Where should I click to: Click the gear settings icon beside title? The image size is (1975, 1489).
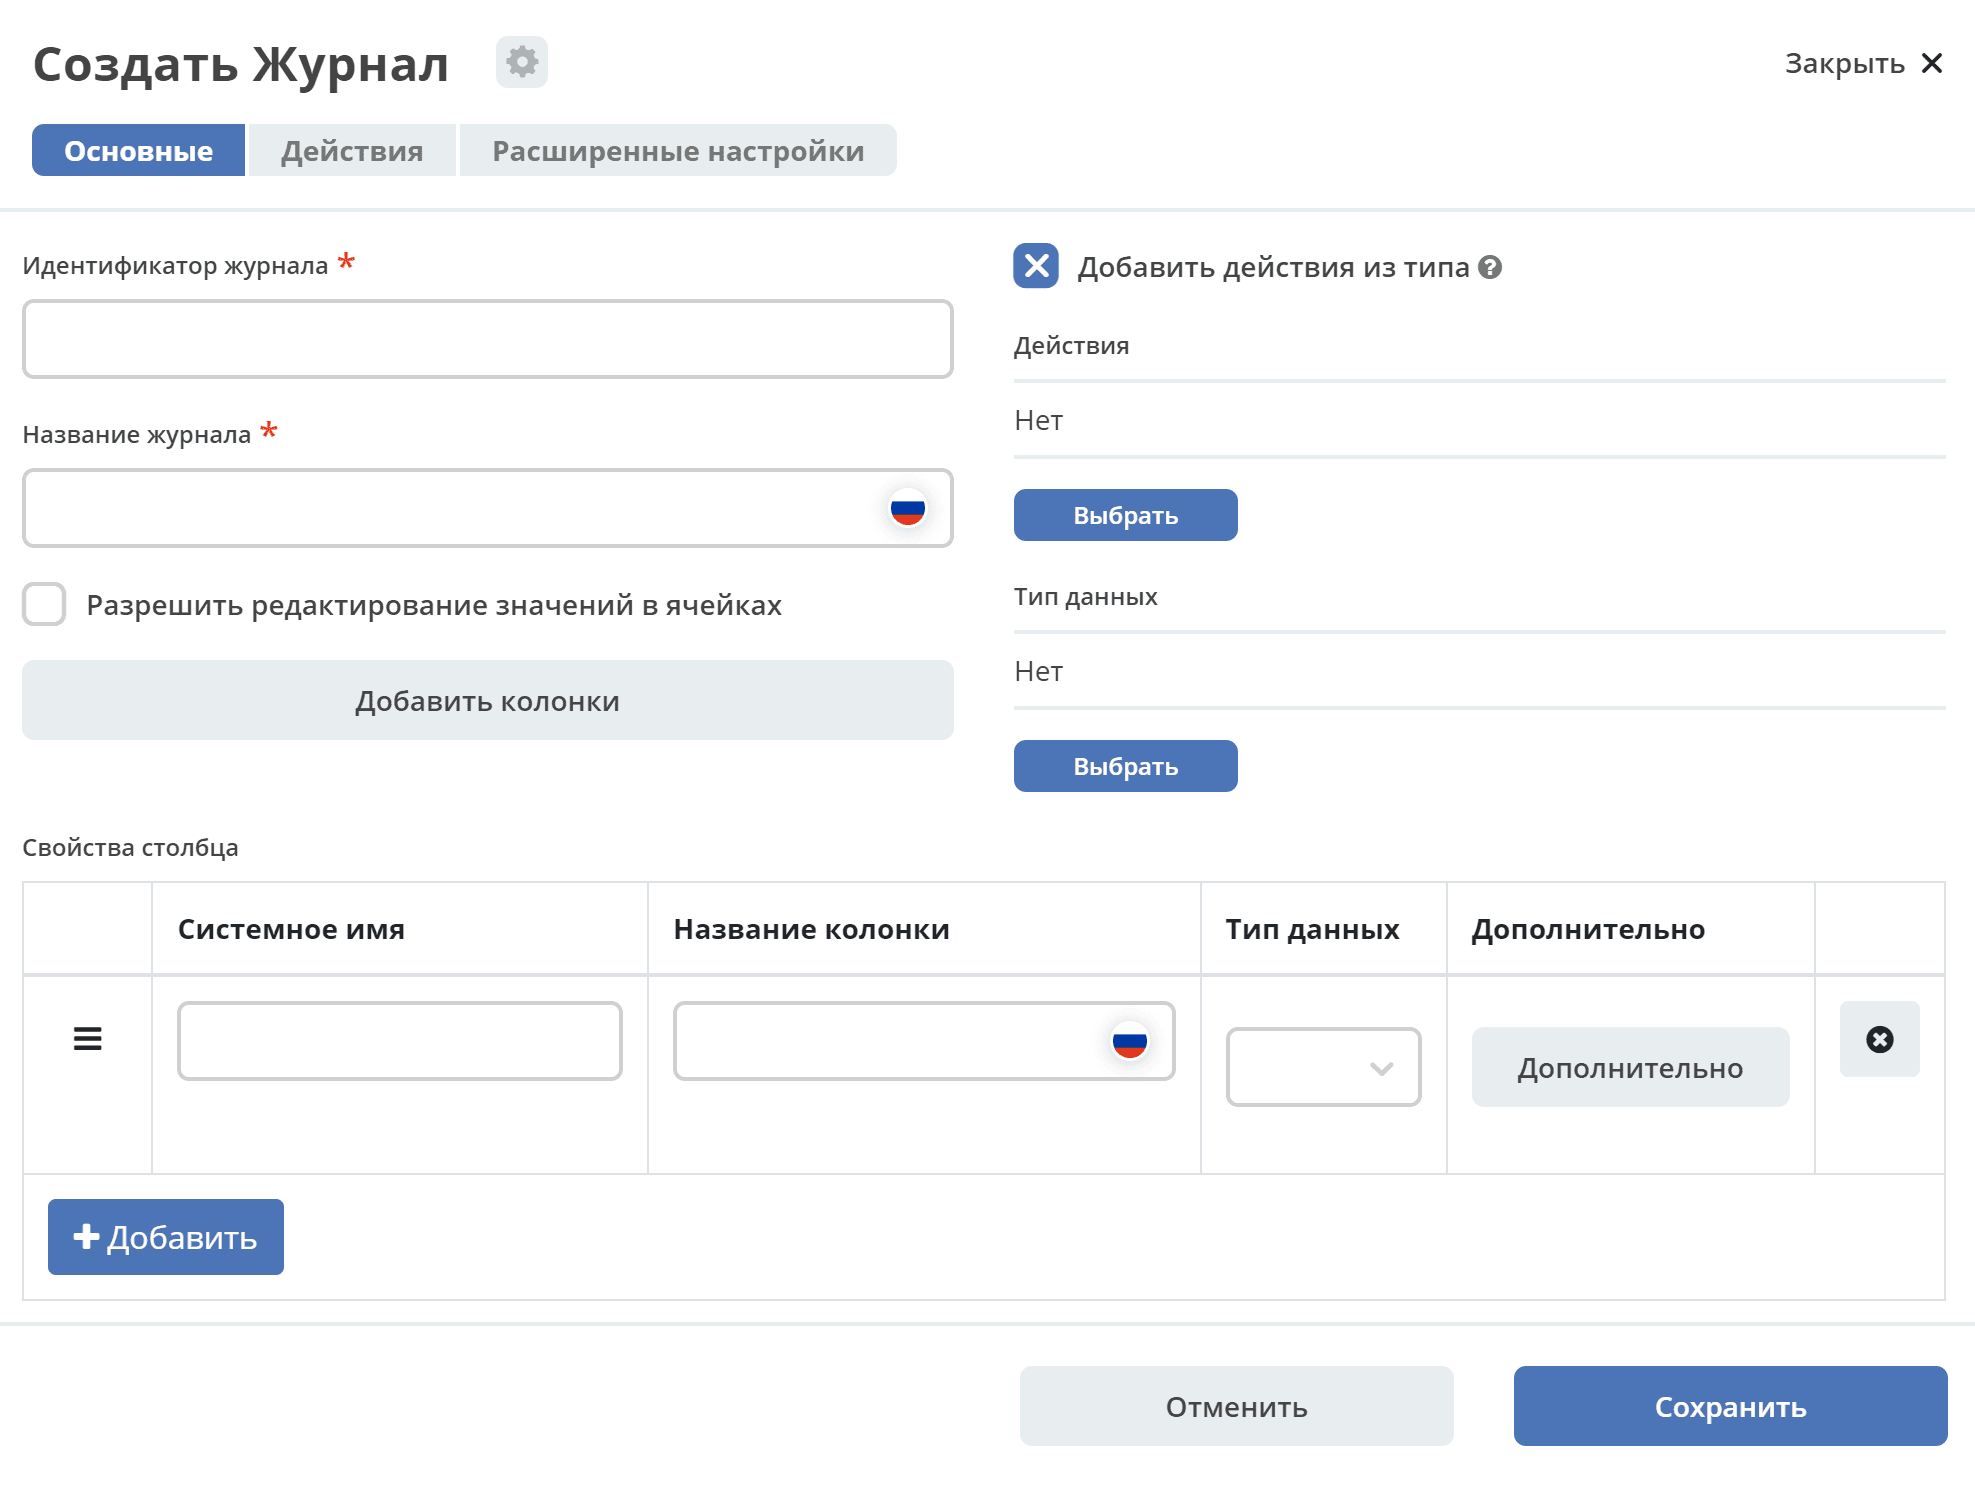[522, 62]
